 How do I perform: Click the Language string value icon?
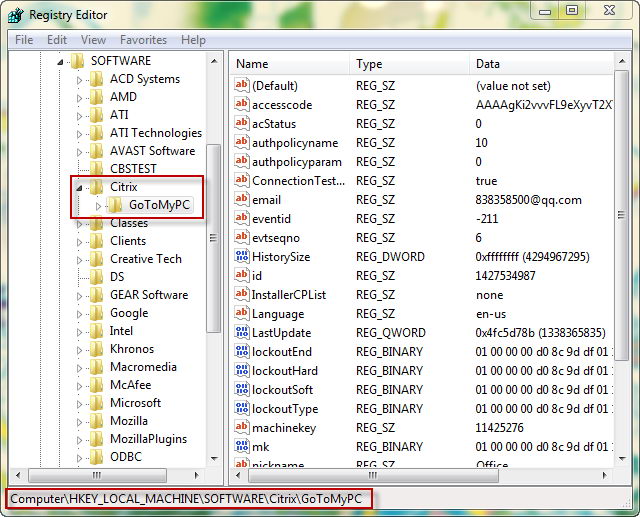(x=242, y=313)
